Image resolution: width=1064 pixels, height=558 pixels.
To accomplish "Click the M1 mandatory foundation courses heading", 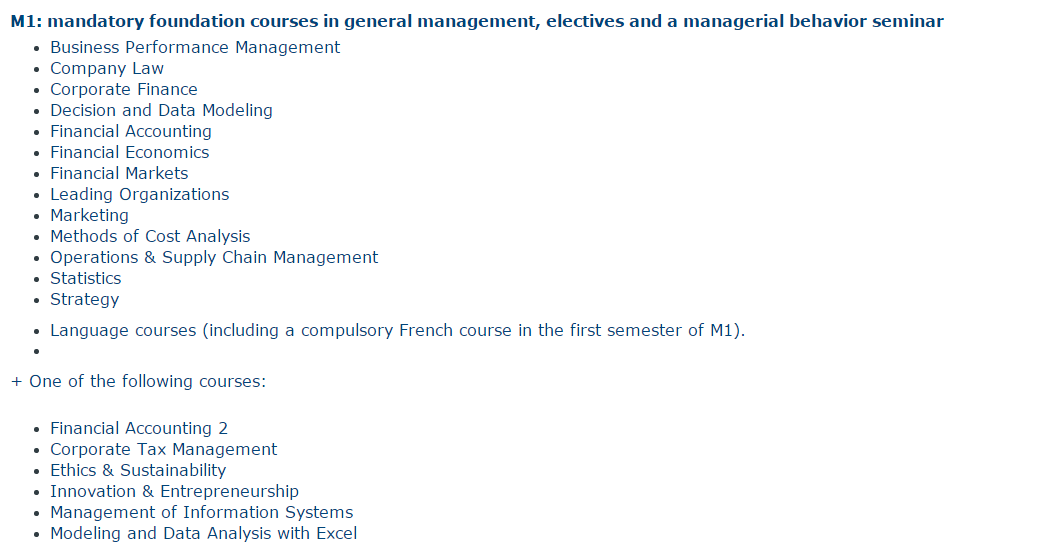I will coord(477,22).
